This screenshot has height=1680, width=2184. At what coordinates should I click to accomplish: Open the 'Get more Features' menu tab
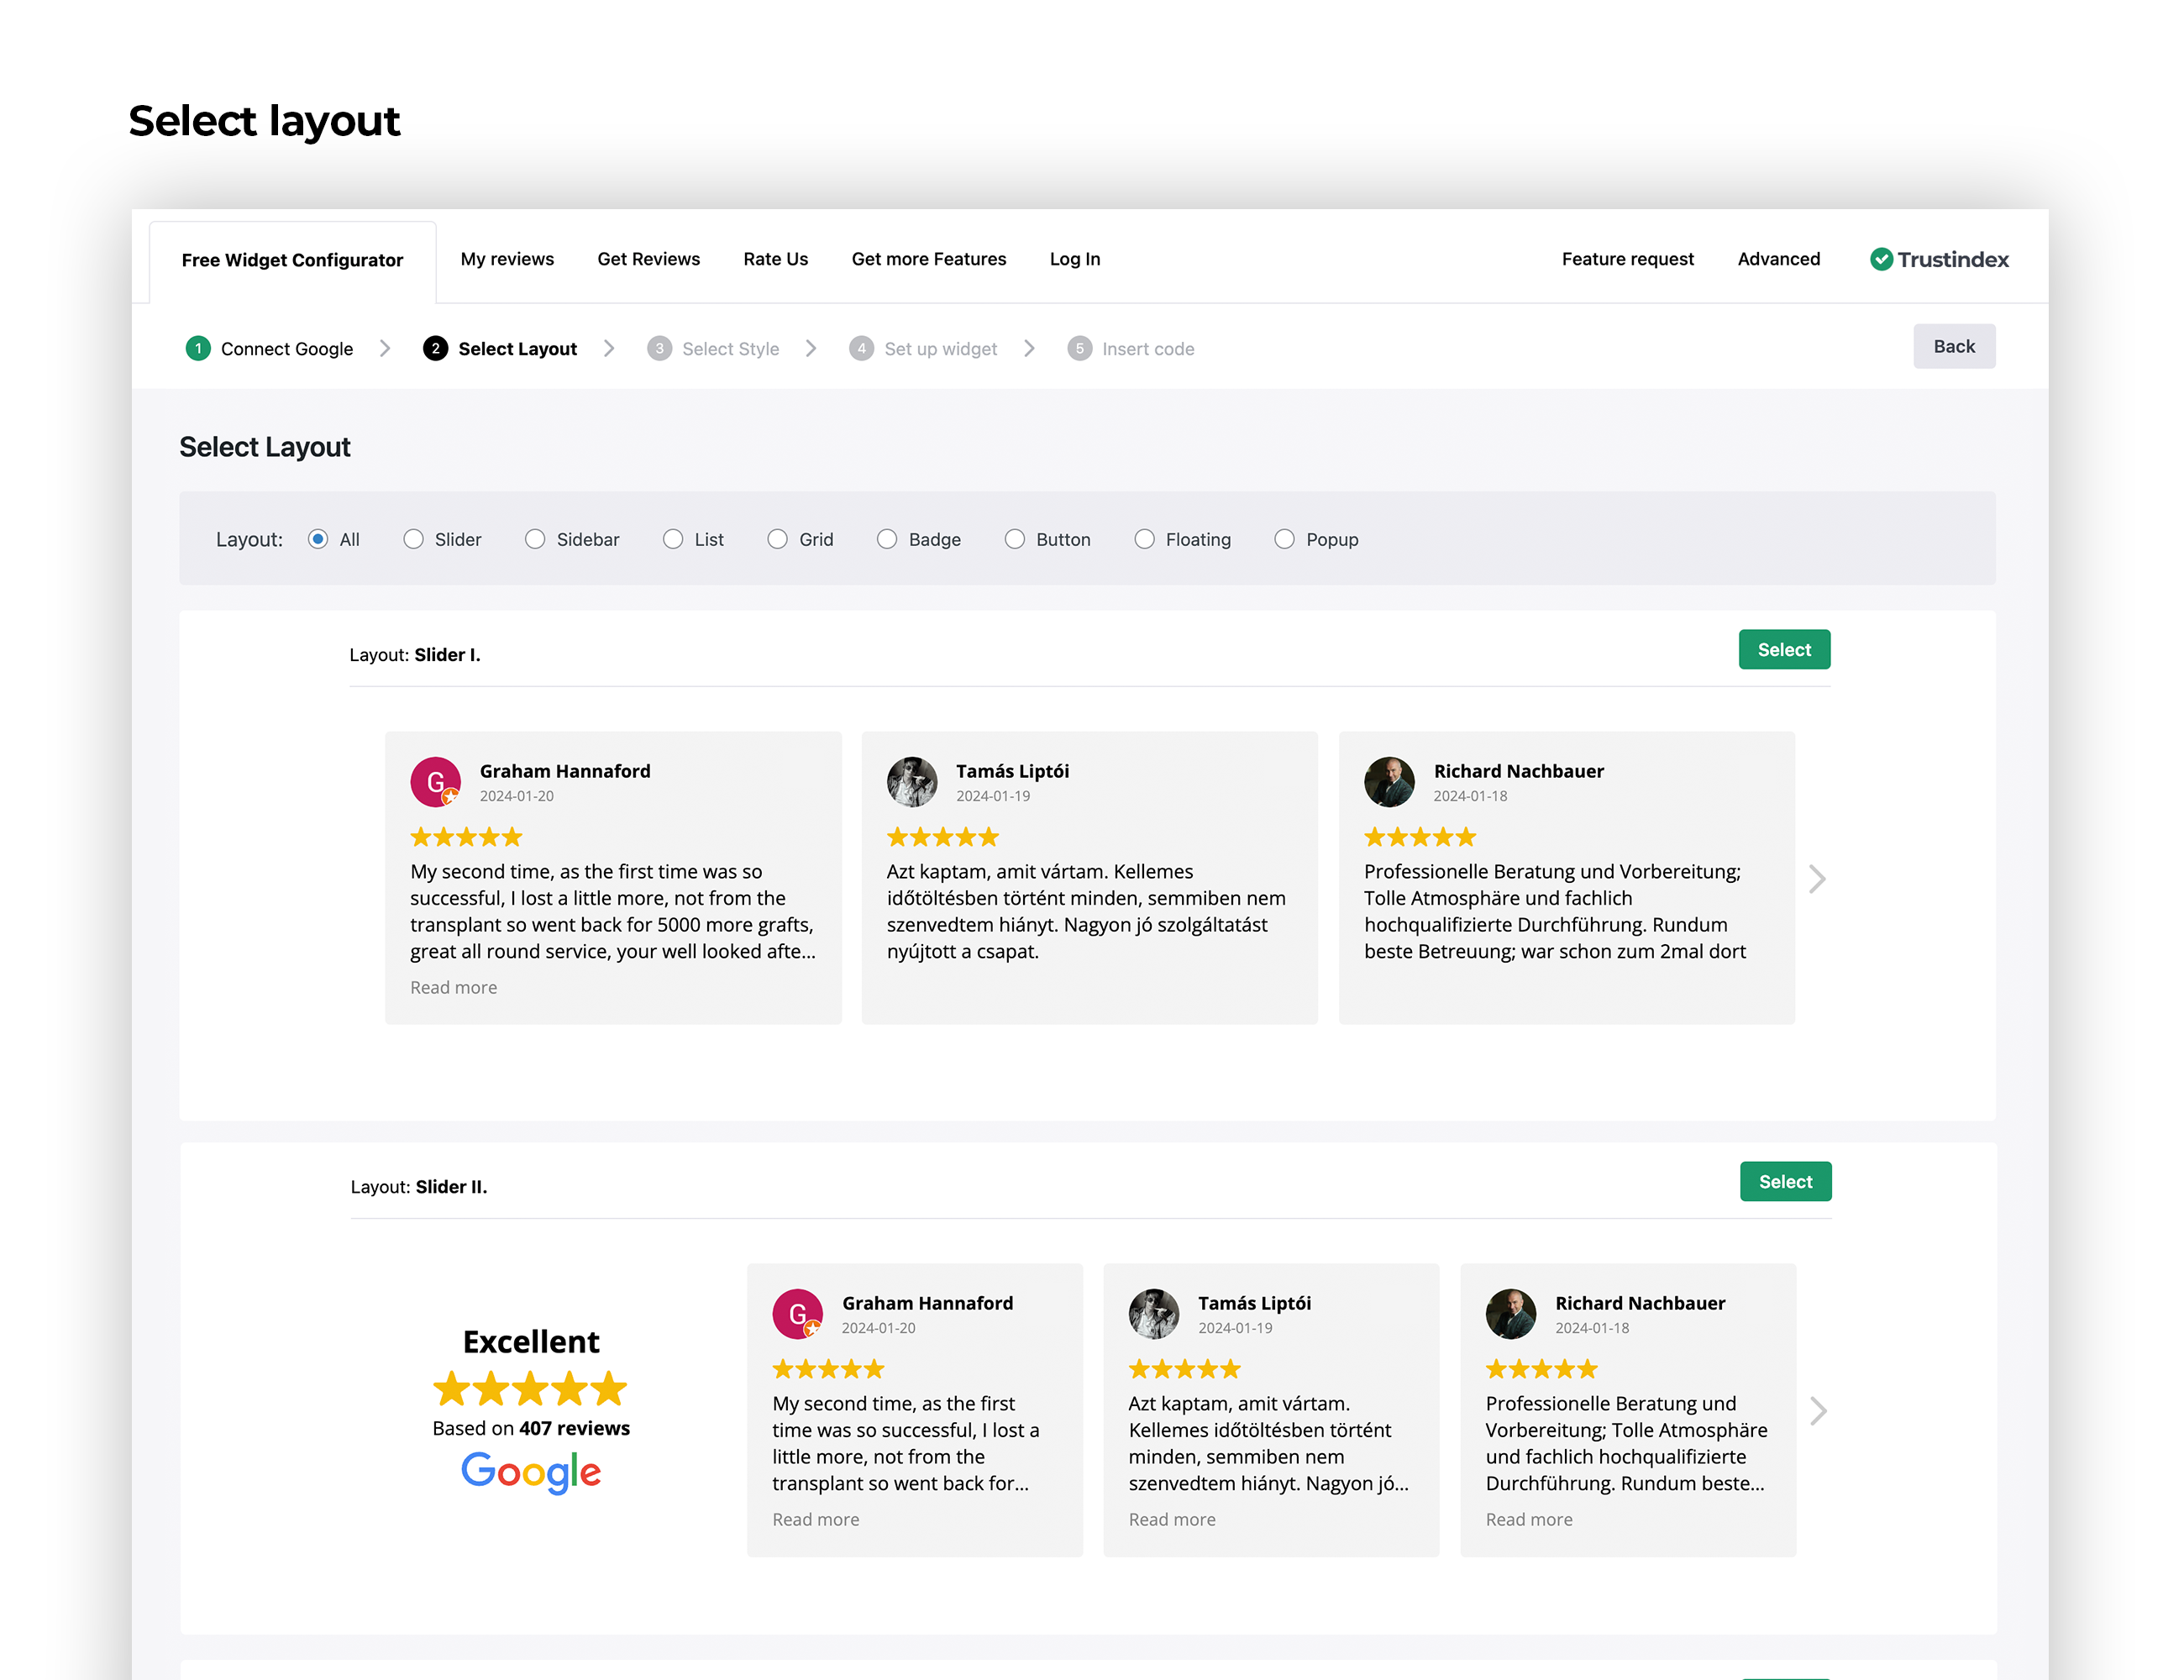pos(928,260)
